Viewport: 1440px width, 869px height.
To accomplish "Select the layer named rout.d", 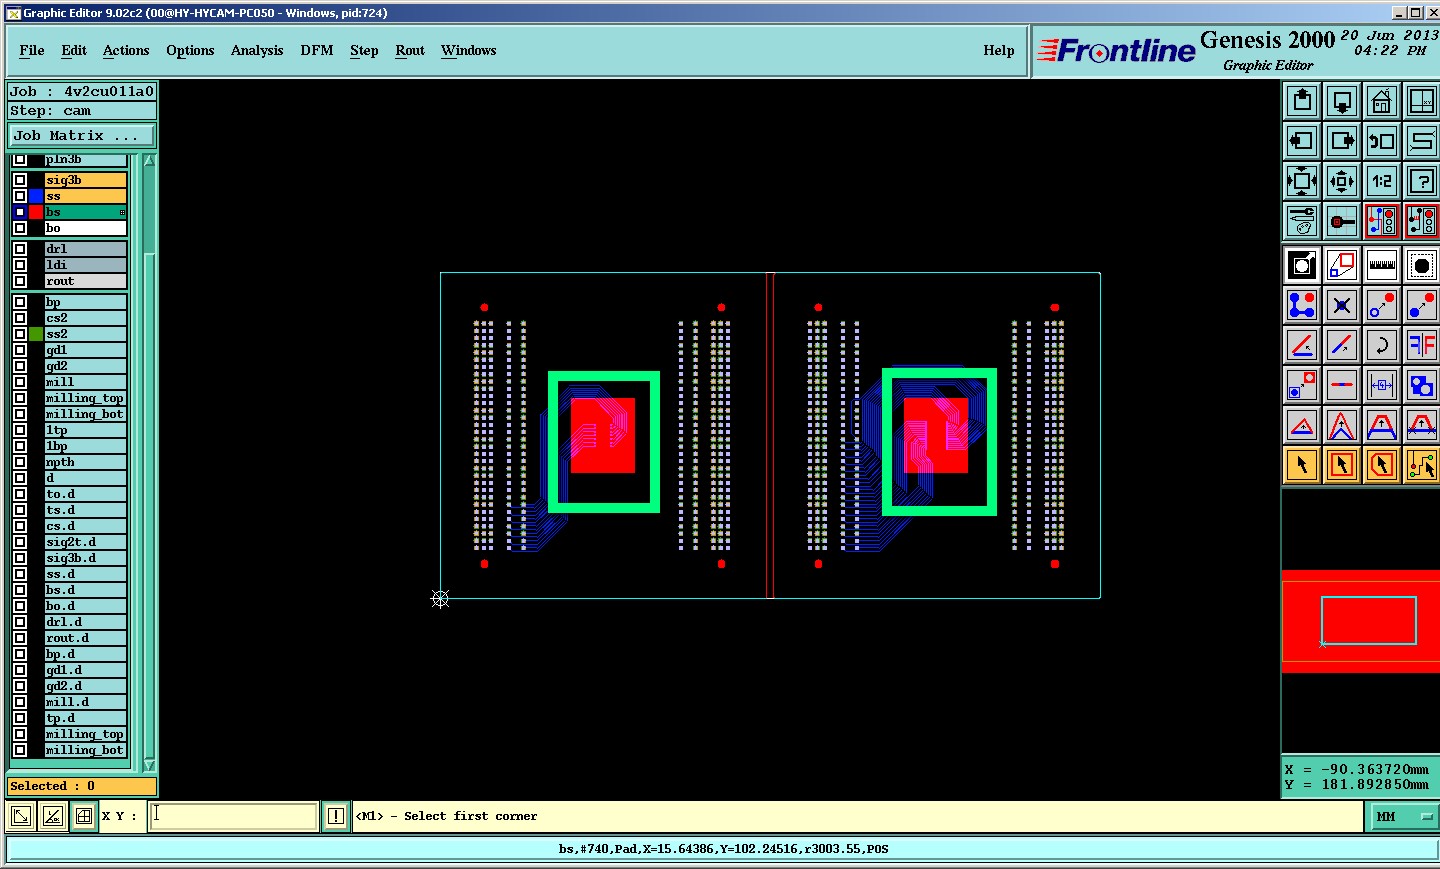I will pyautogui.click(x=86, y=638).
